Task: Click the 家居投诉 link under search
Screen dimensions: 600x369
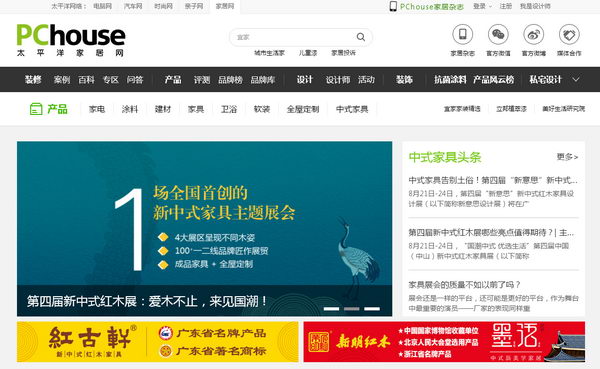Action: click(x=344, y=53)
